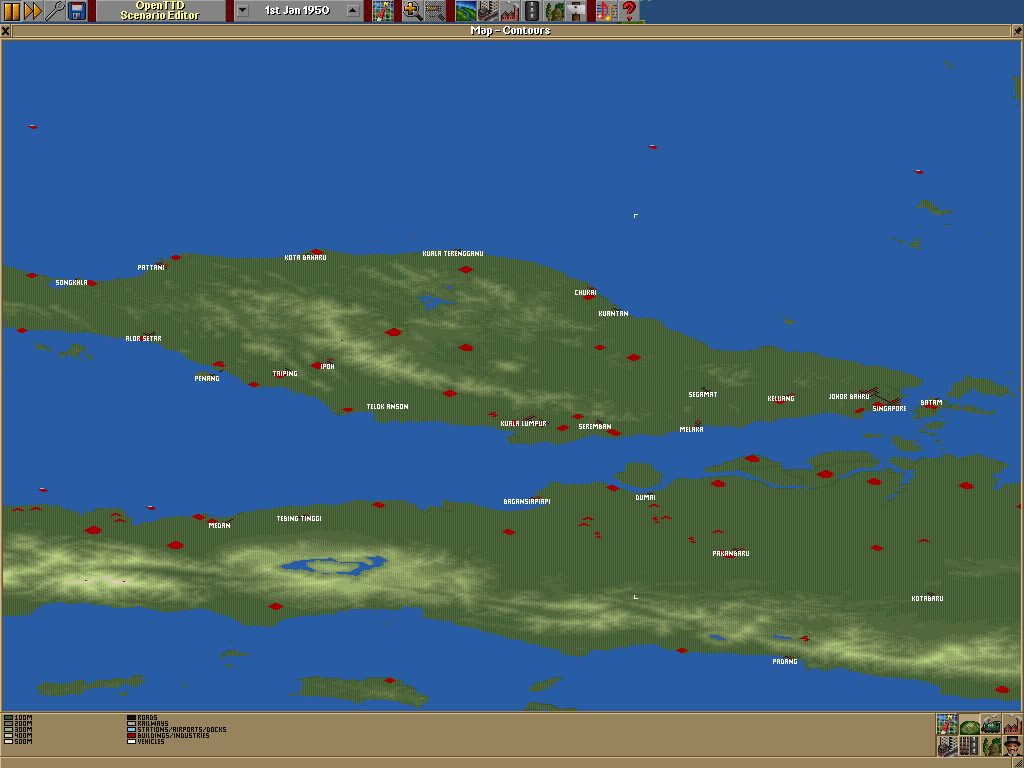Click the Pakanbaru town label
Screen dimensions: 1024x768
(x=731, y=553)
